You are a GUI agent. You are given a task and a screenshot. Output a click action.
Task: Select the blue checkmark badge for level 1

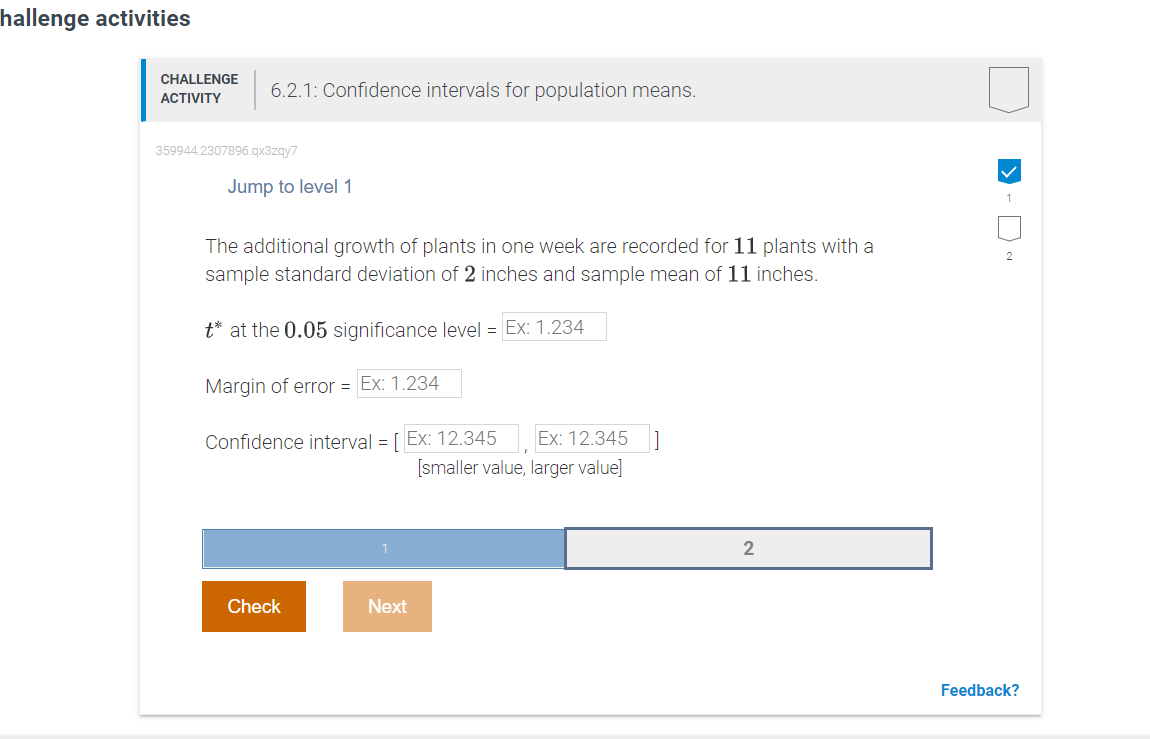[1008, 171]
